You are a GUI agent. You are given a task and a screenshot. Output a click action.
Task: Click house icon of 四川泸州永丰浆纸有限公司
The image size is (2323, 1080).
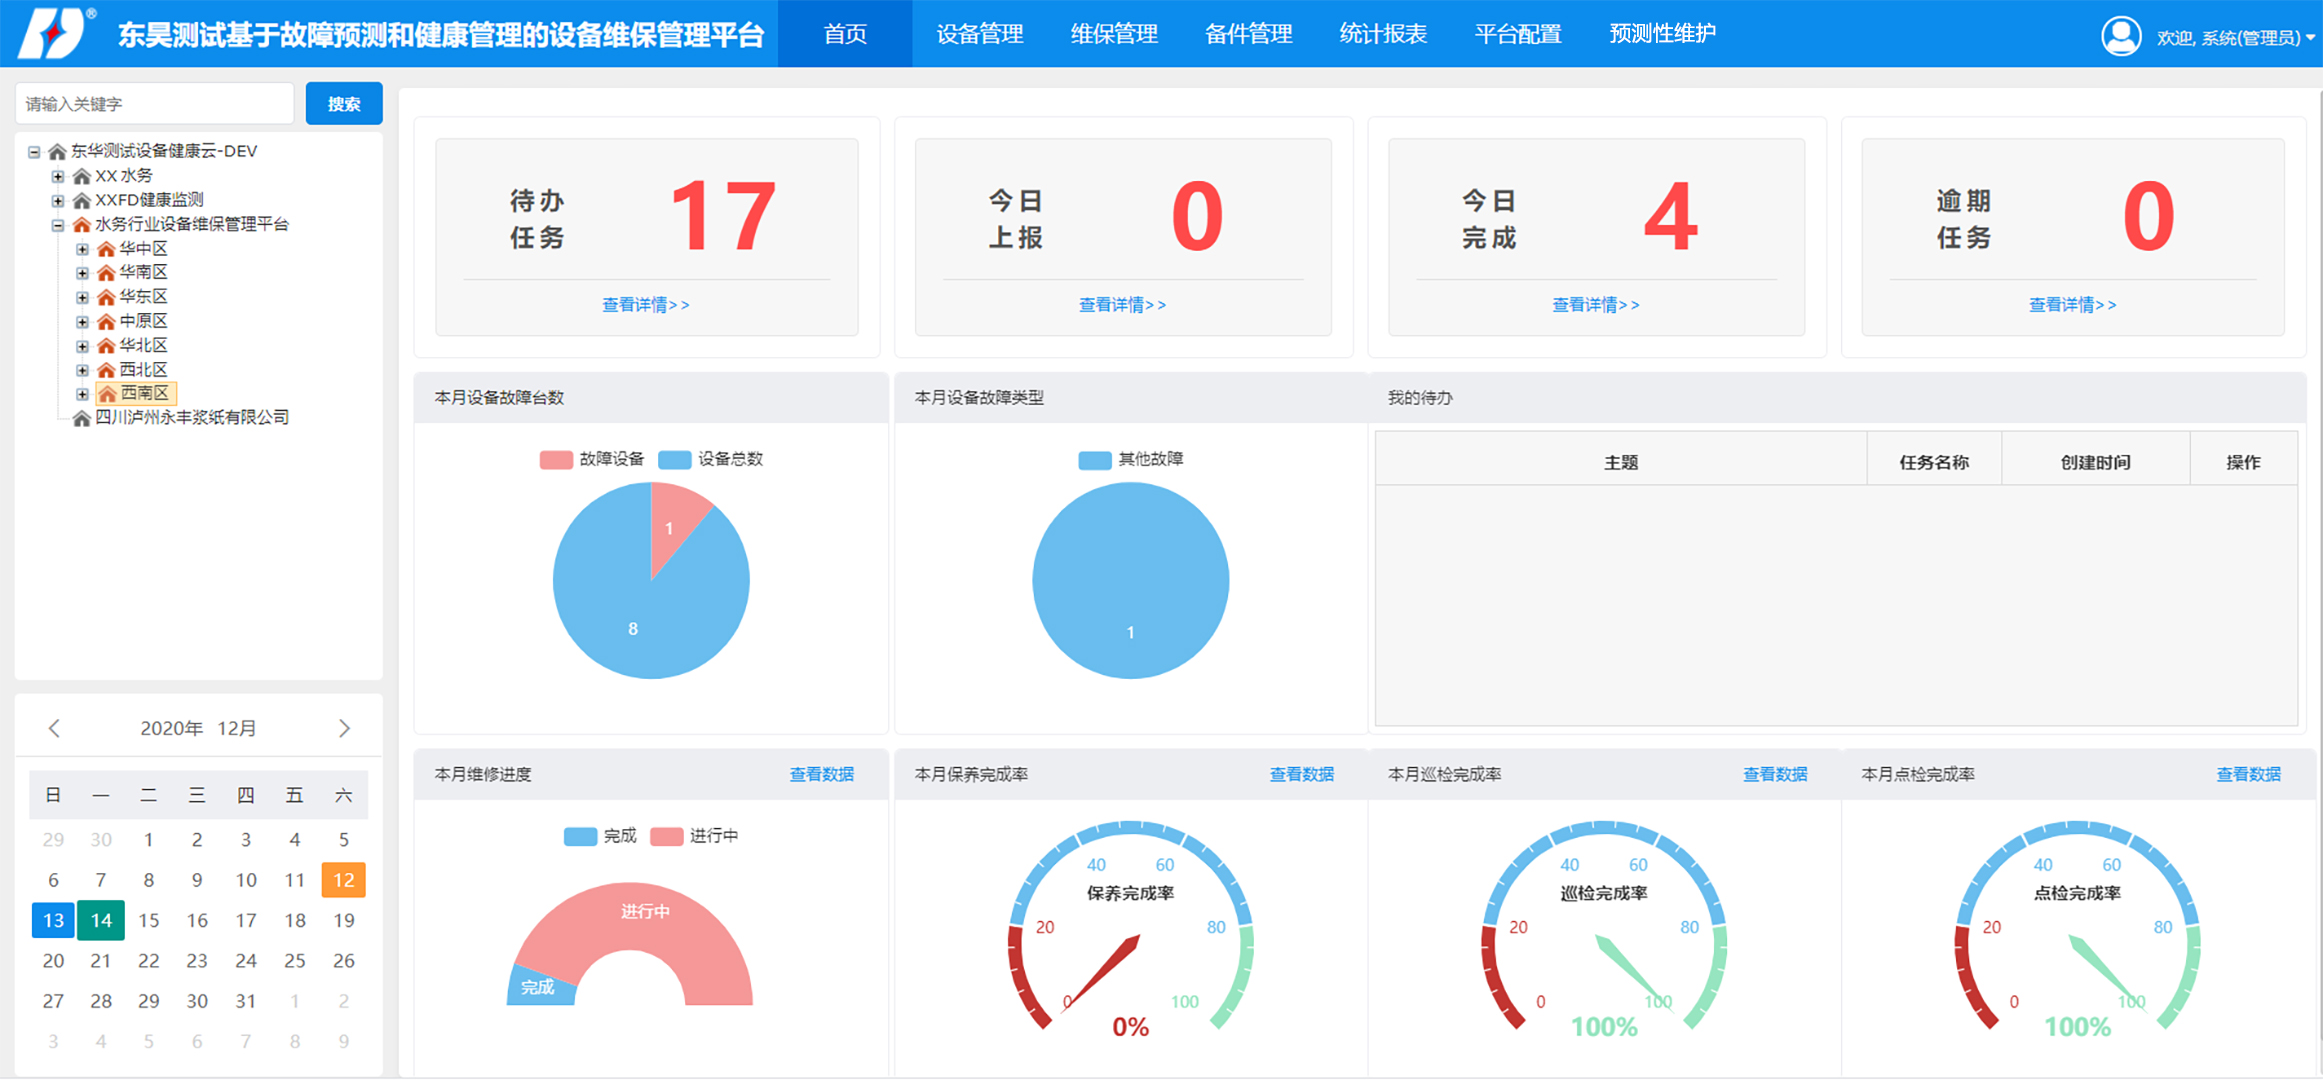[x=82, y=418]
